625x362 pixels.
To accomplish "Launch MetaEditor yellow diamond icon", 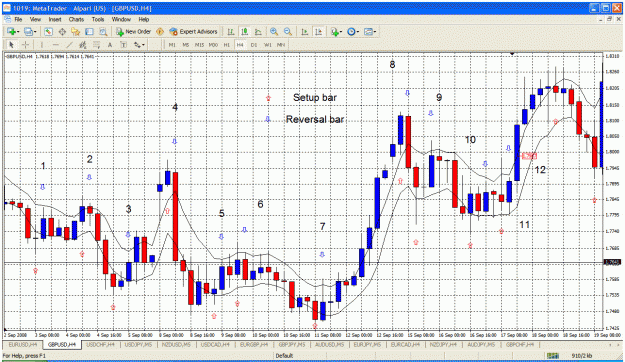I will pos(160,32).
